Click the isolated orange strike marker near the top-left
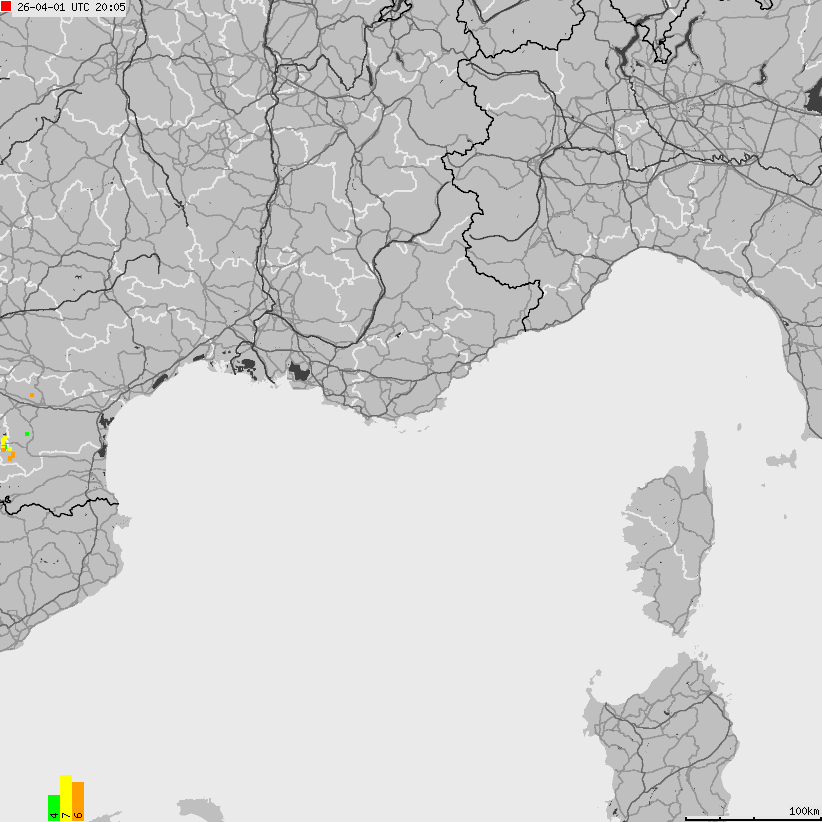The image size is (822, 822). pyautogui.click(x=31, y=395)
